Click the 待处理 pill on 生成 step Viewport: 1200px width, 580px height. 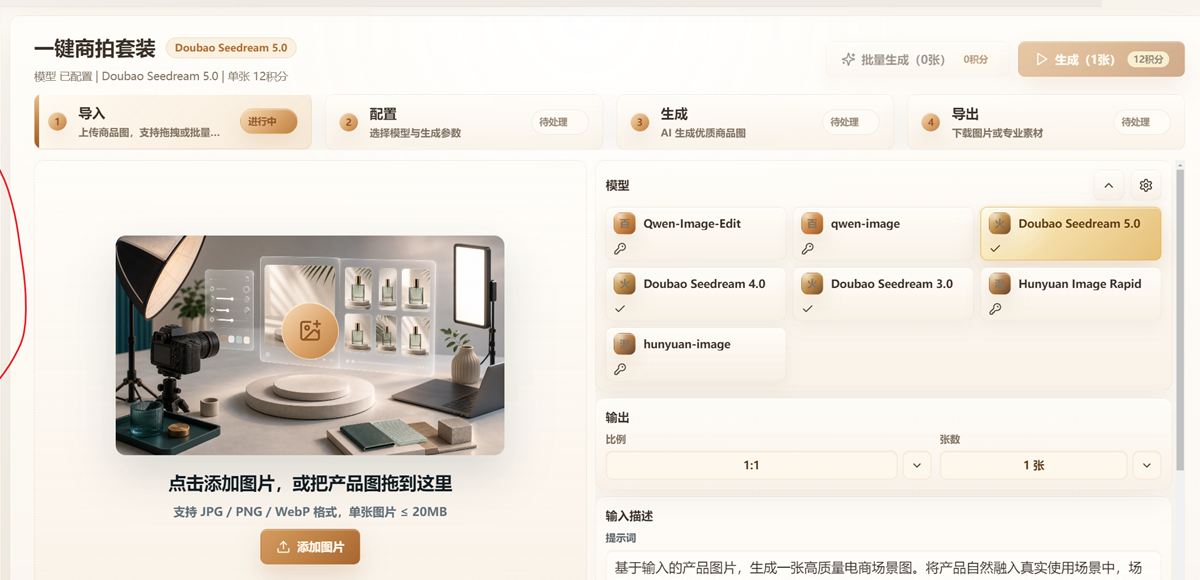850,122
